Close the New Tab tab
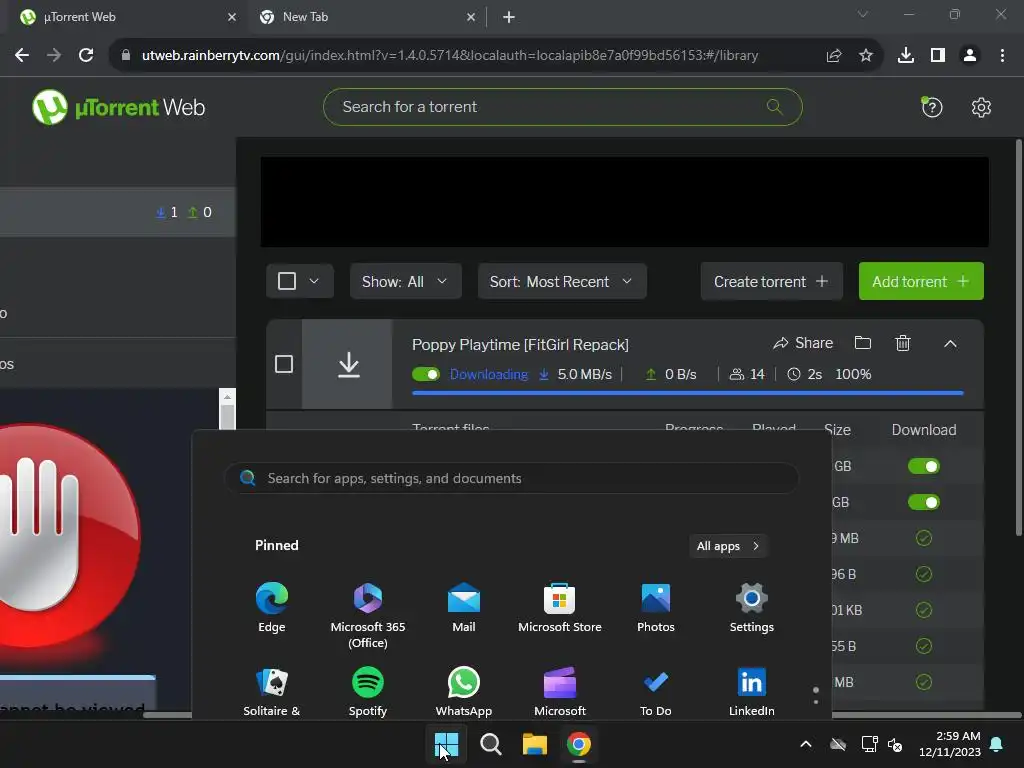The width and height of the screenshot is (1024, 768). (471, 17)
